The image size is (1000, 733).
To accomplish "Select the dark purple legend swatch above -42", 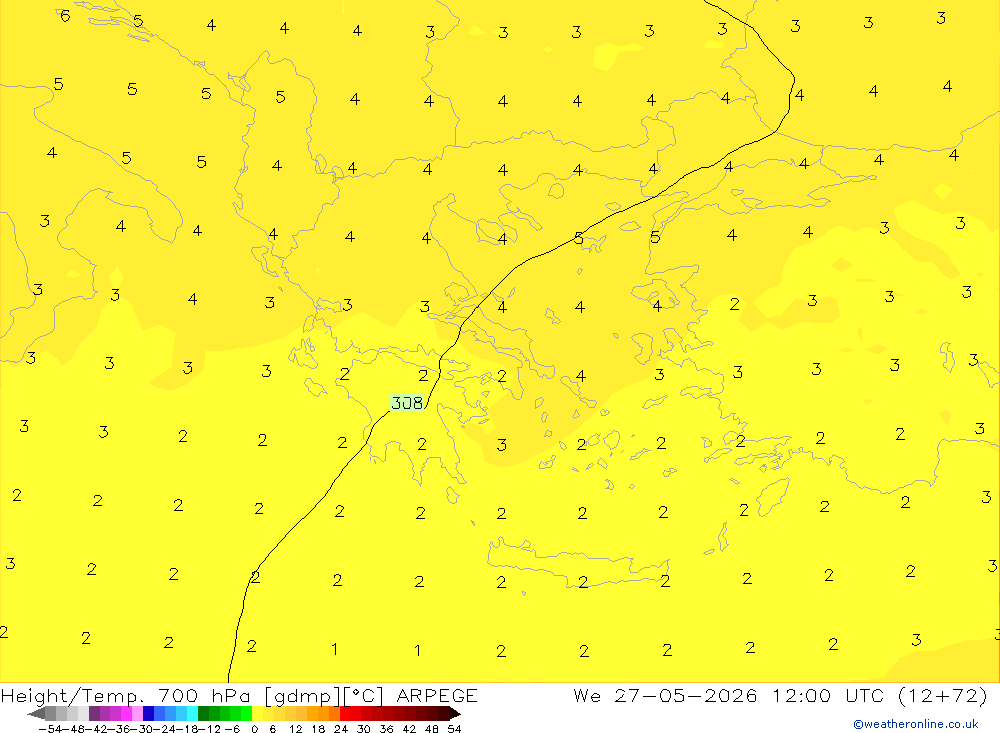I will point(94,713).
